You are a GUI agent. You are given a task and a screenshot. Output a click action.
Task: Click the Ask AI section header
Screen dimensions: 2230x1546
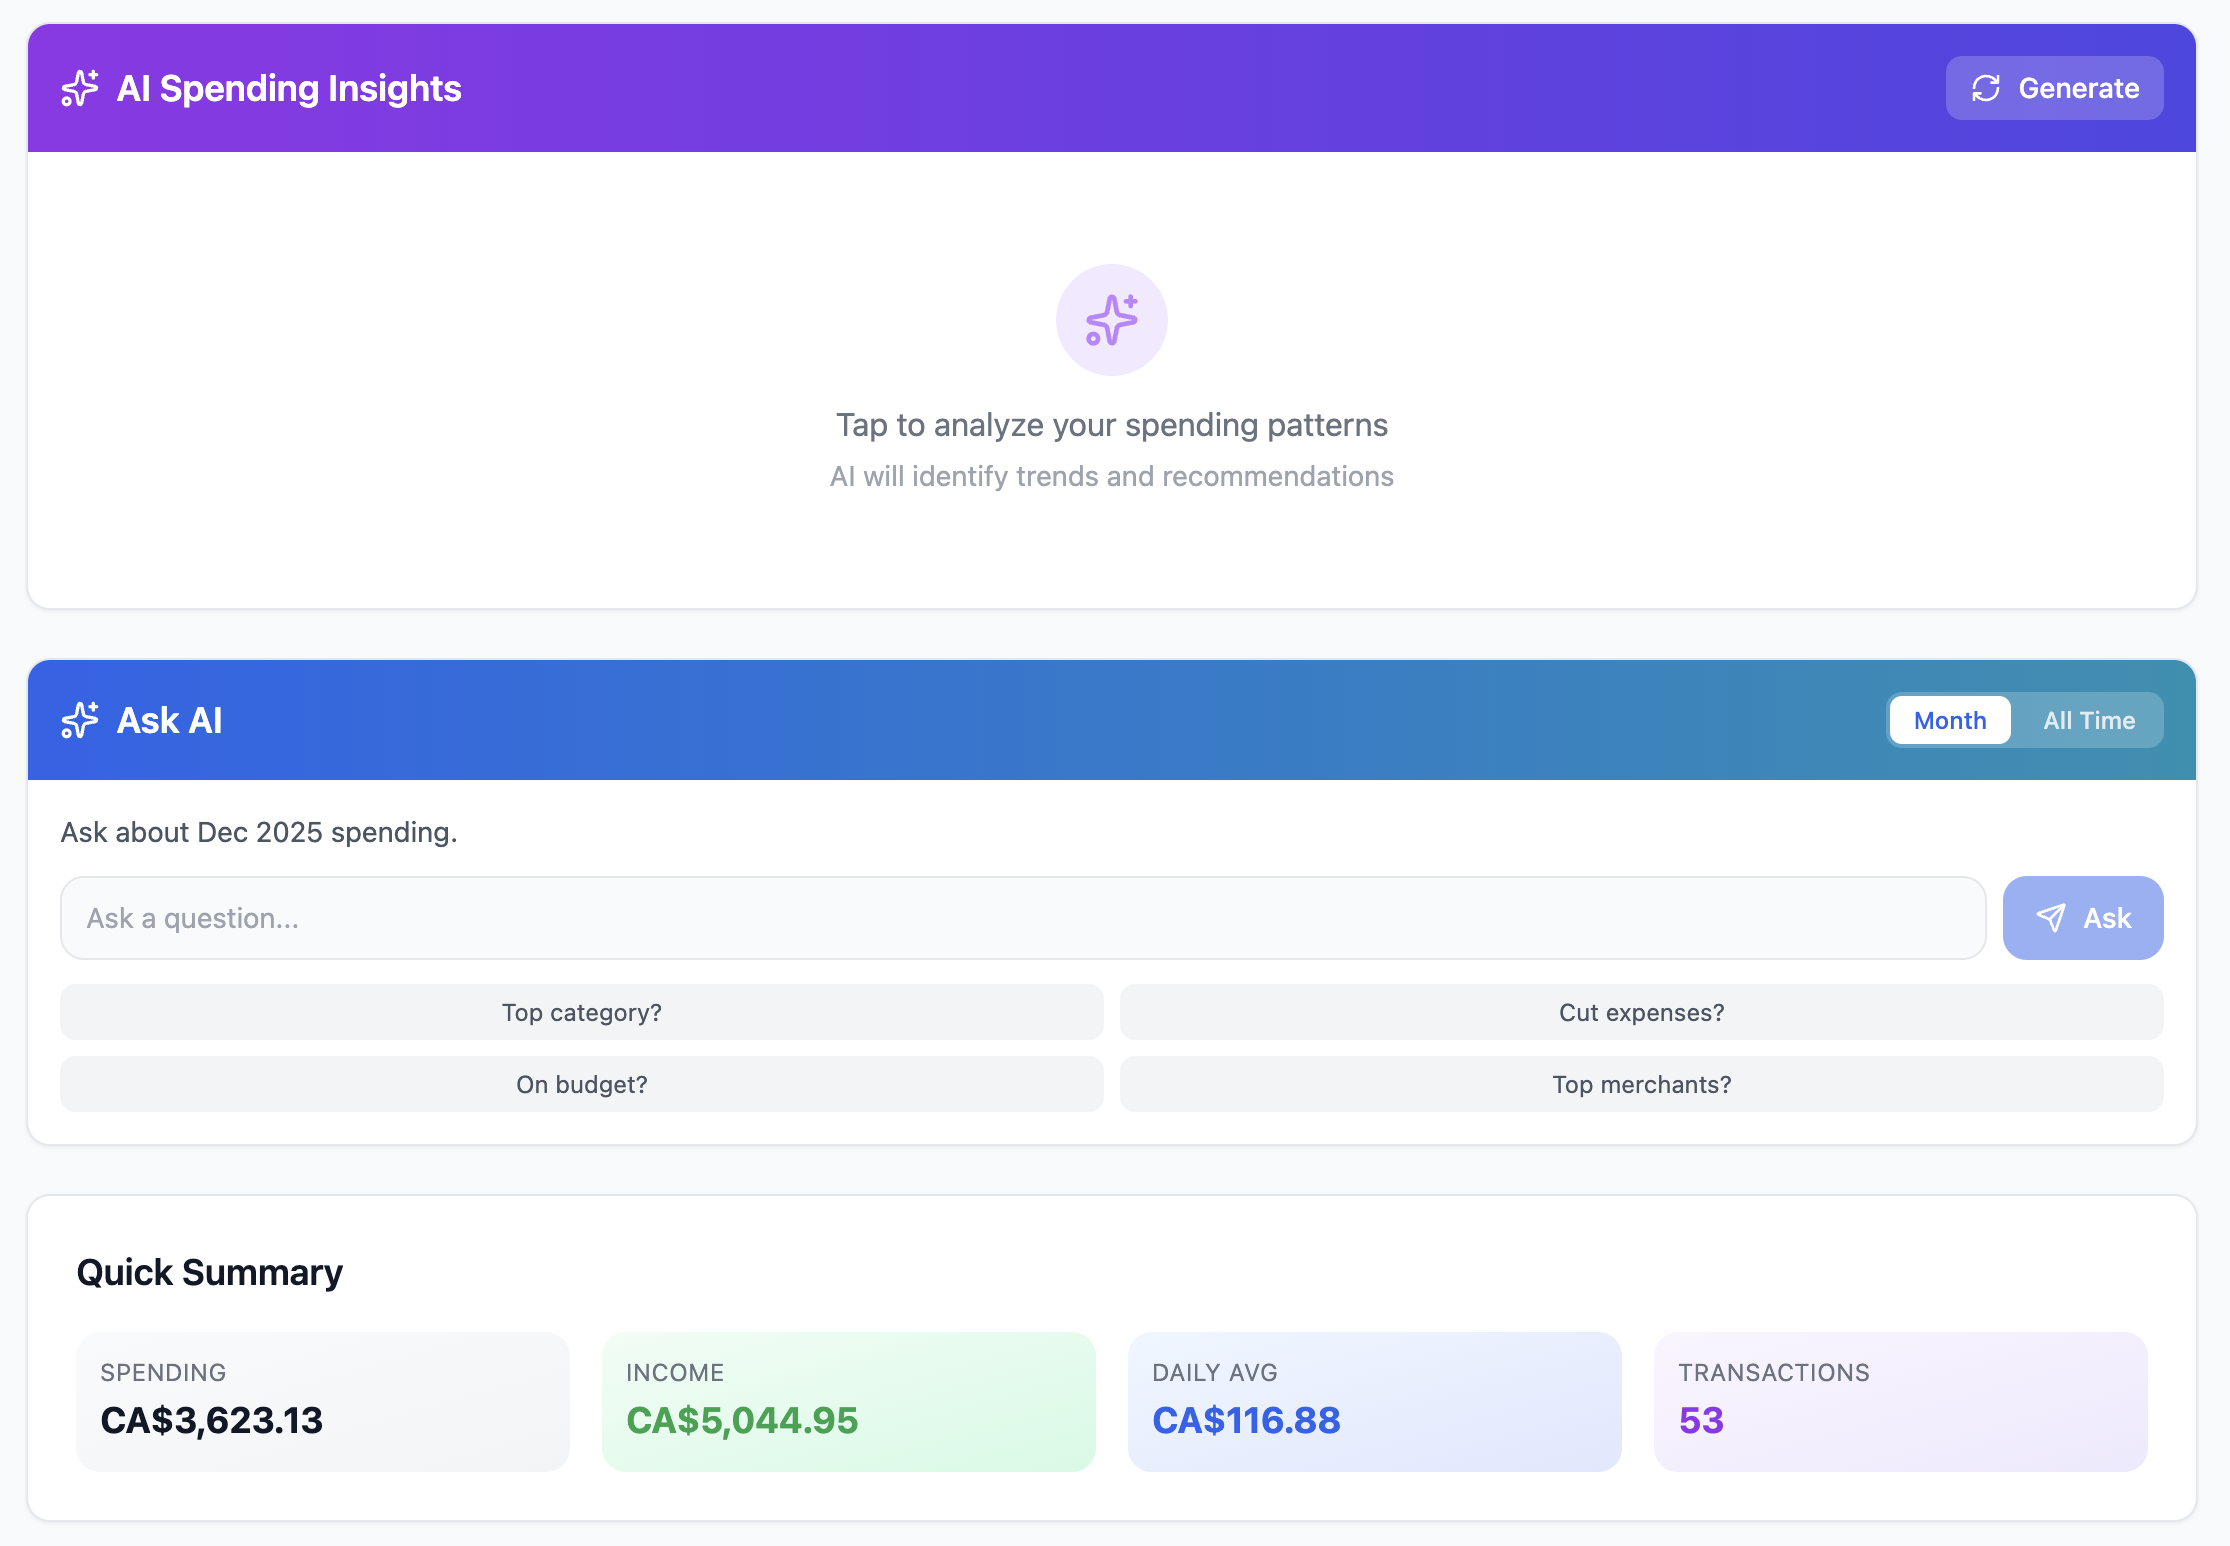pyautogui.click(x=168, y=720)
